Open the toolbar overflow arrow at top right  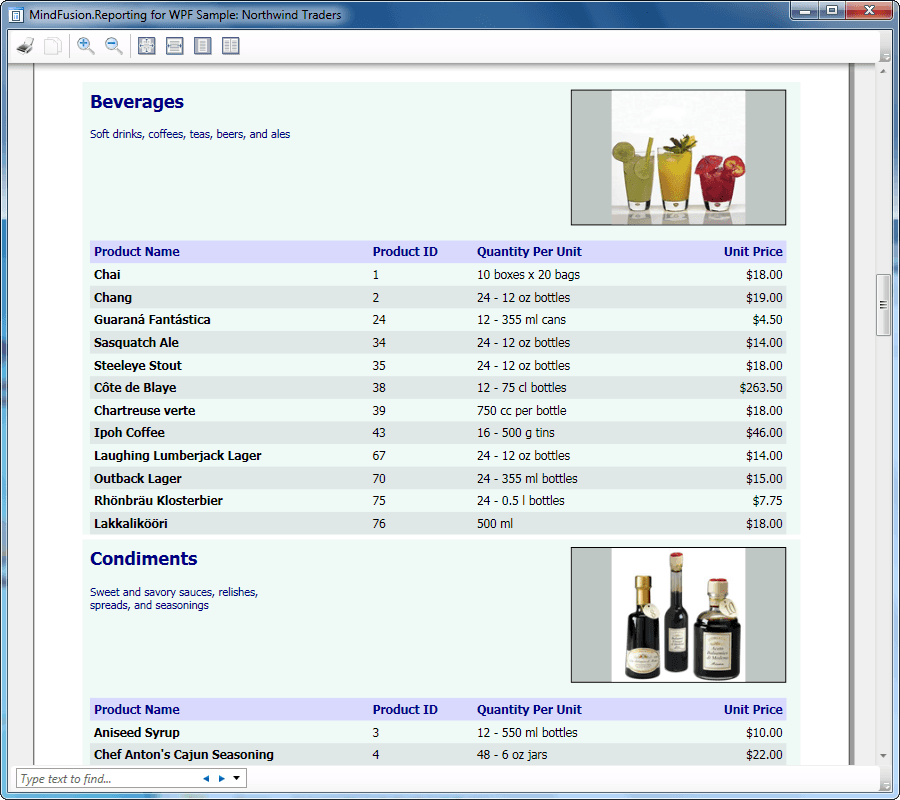pos(885,57)
